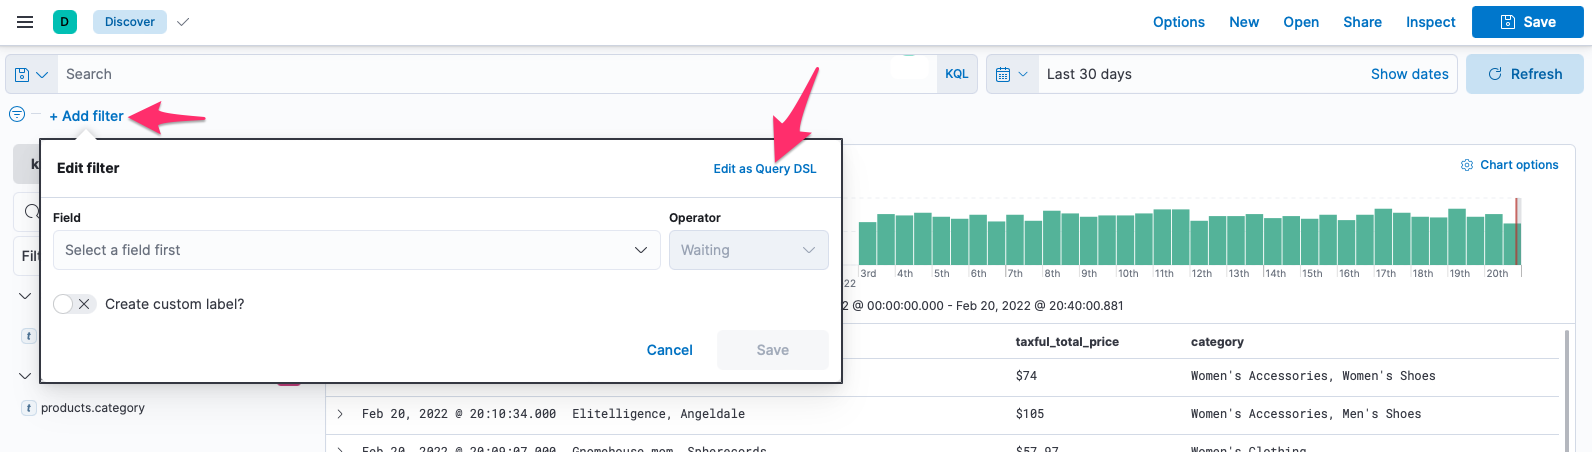1592x452 pixels.
Task: Open the hamburger navigation menu
Action: coord(25,22)
